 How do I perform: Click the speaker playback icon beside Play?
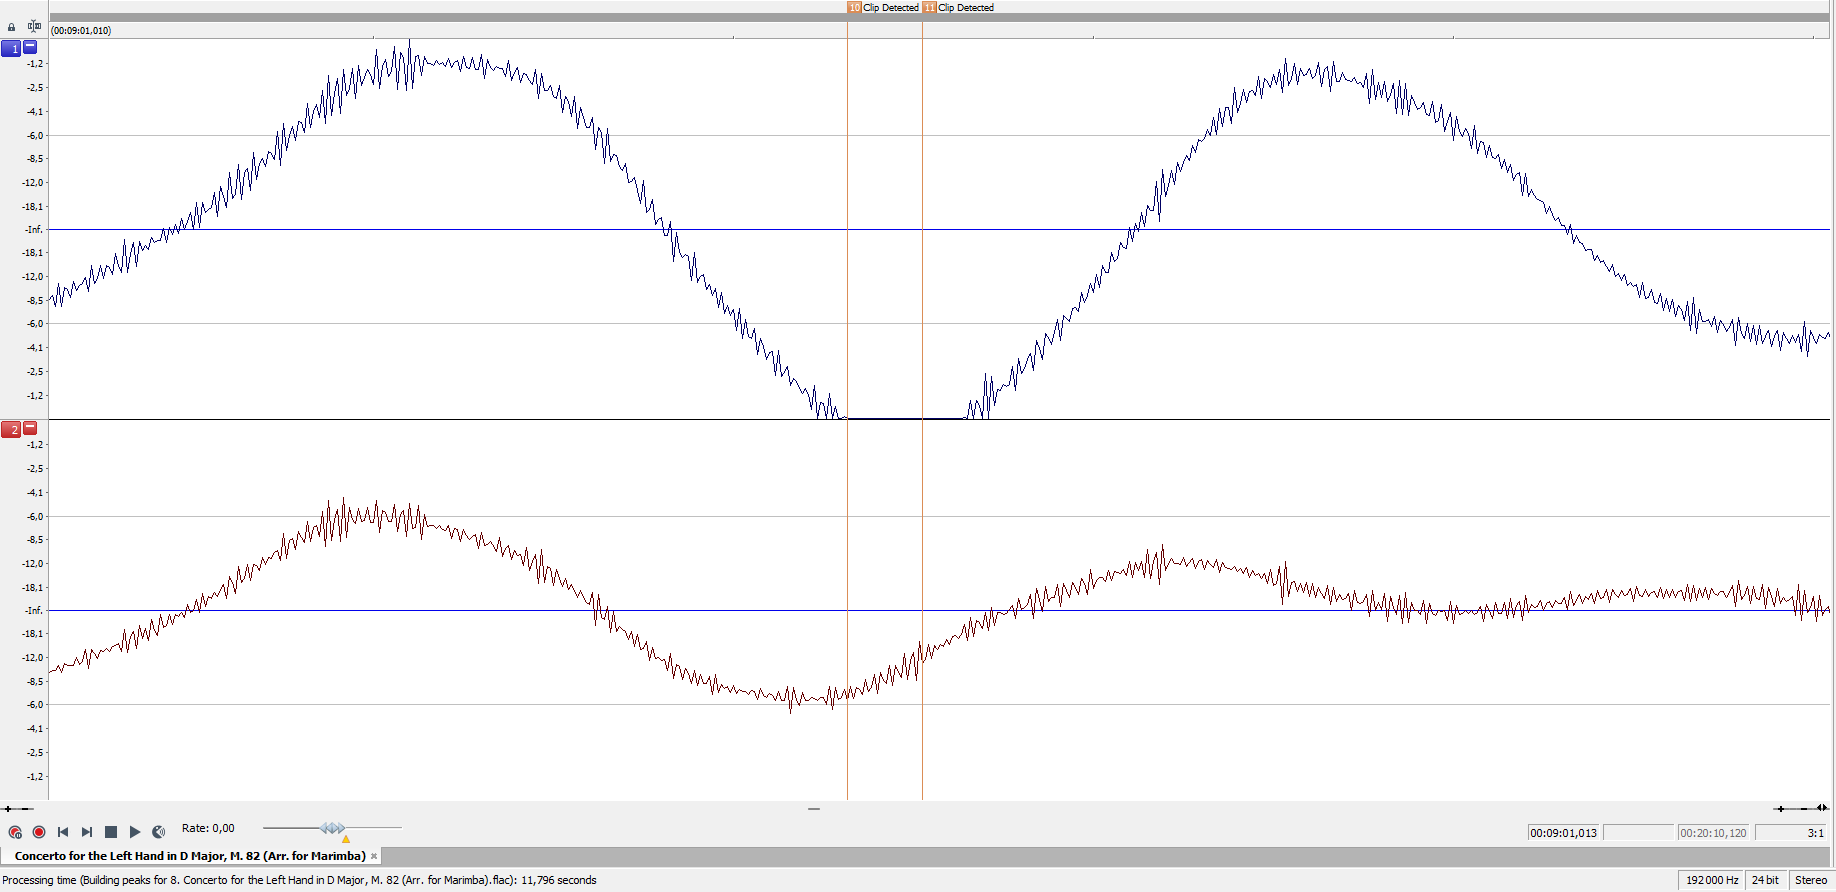tap(158, 832)
